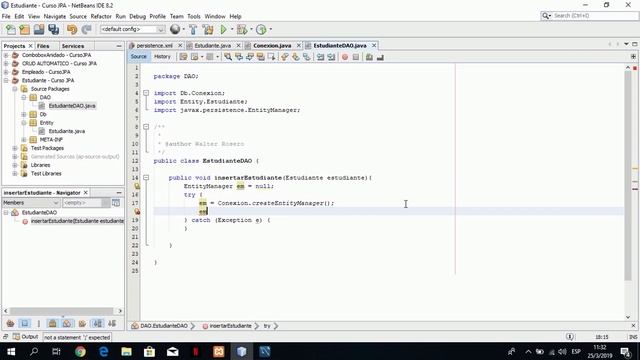Open the Run Project dropdown arrow
Image resolution: width=640 pixels, height=360 pixels.
(x=232, y=29)
